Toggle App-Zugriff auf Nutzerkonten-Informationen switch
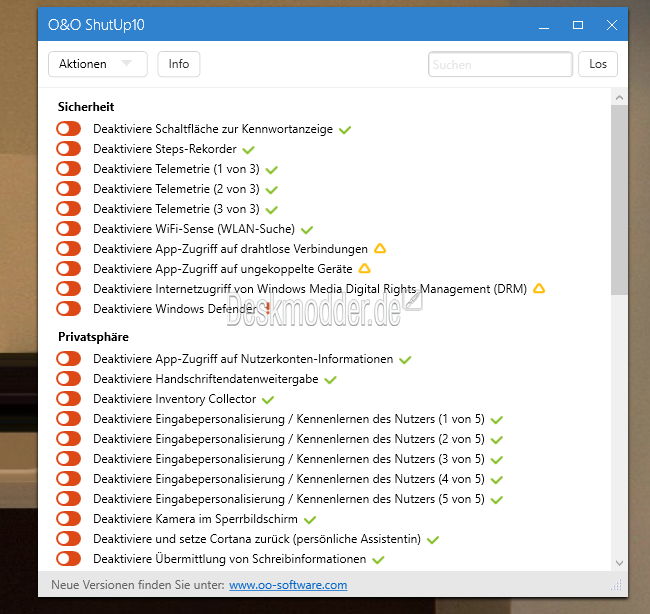 69,359
